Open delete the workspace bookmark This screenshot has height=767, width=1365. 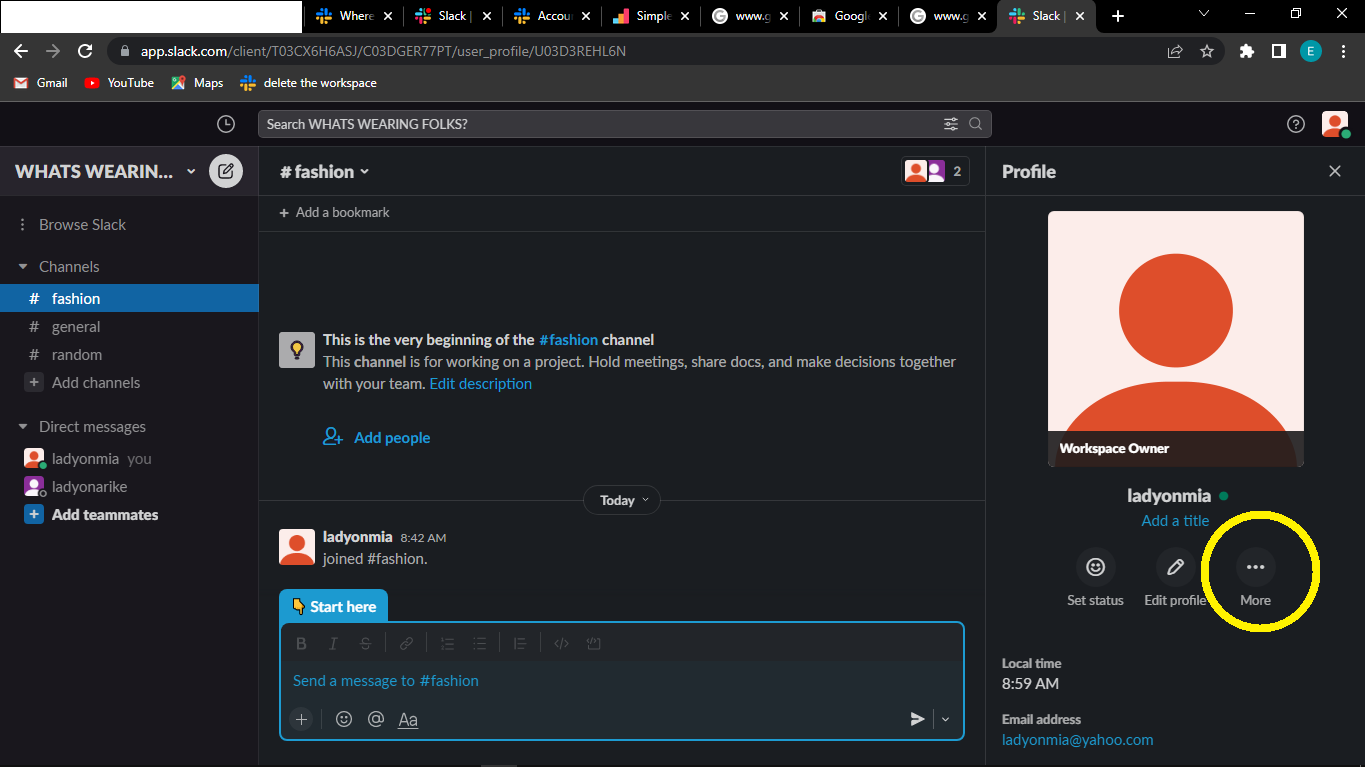point(308,83)
